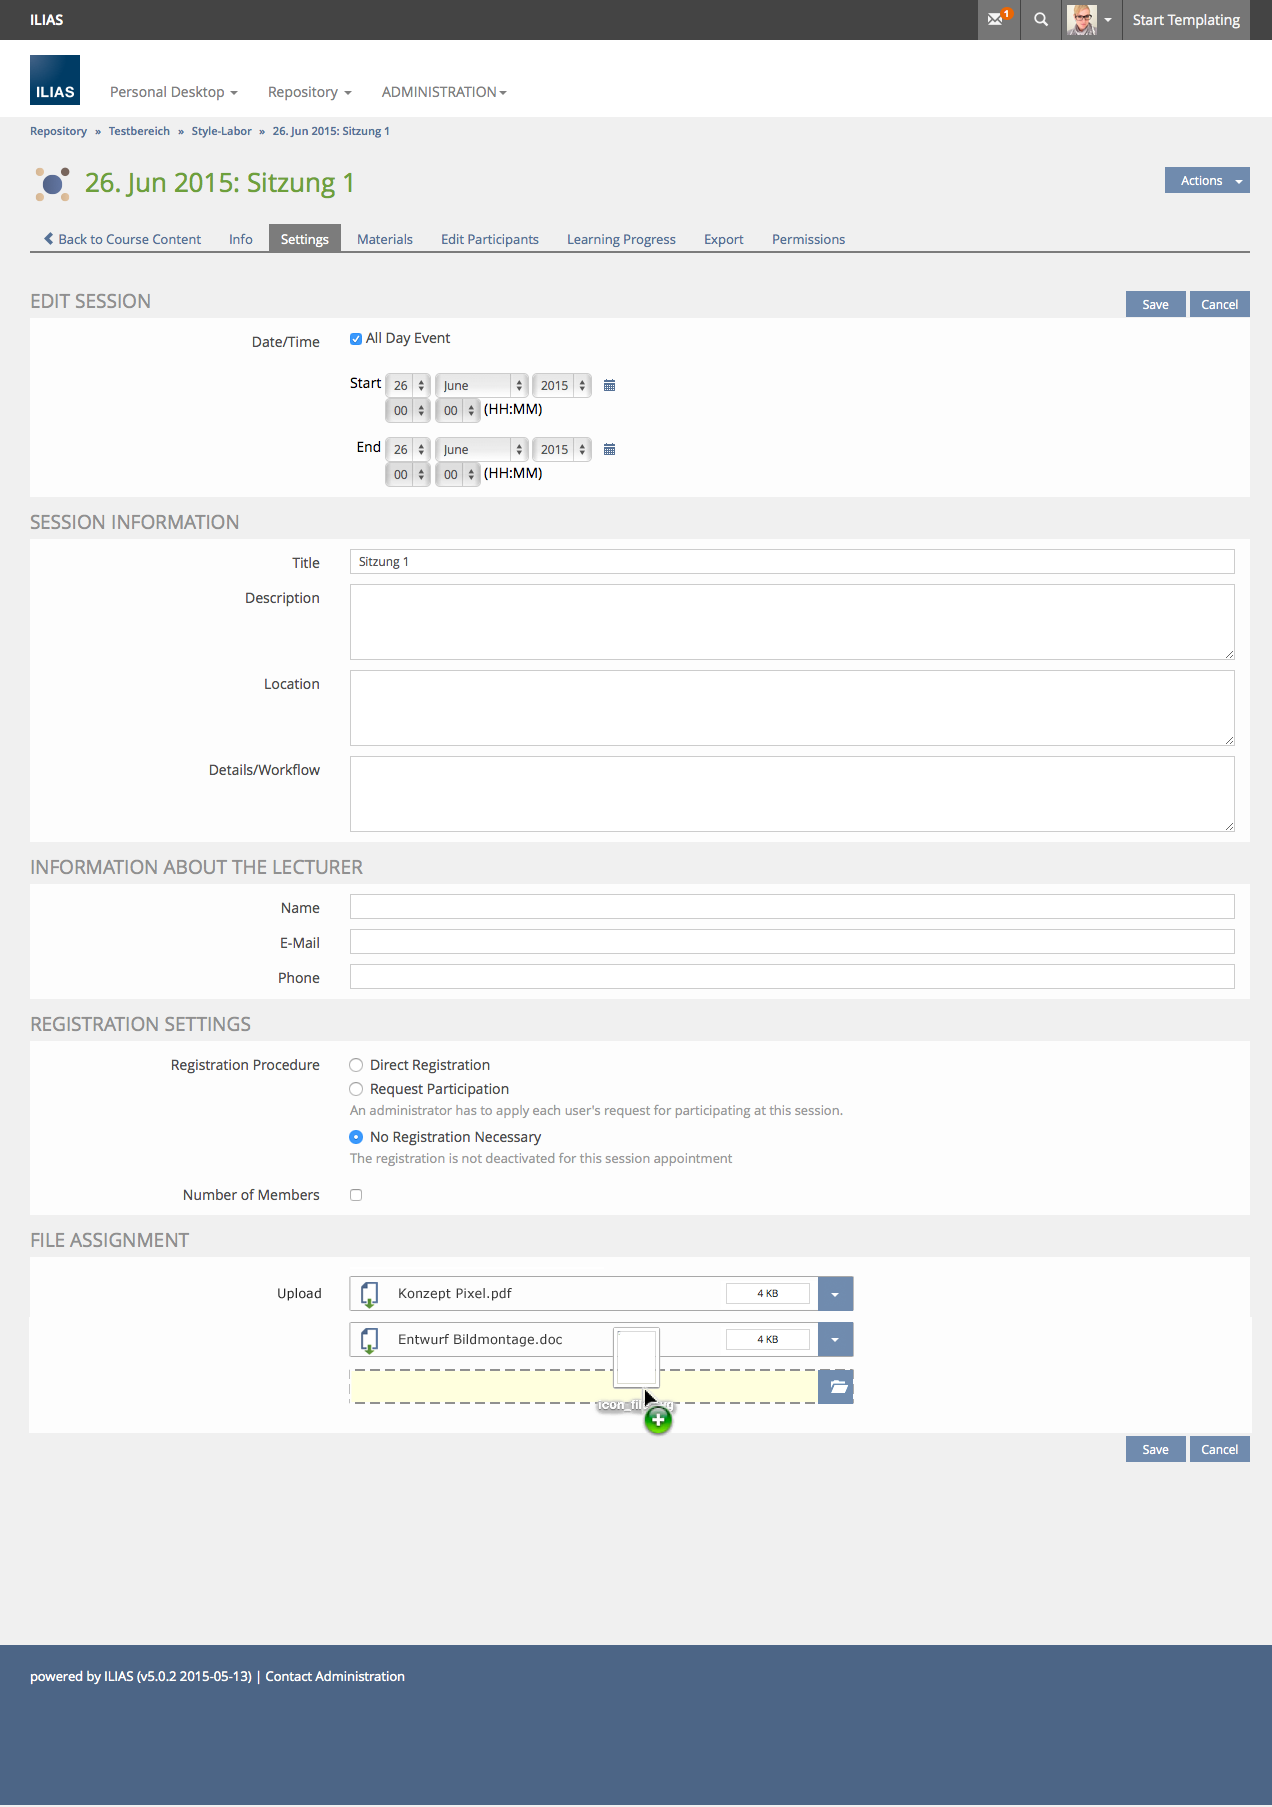Open the End date calendar picker

[x=609, y=450]
